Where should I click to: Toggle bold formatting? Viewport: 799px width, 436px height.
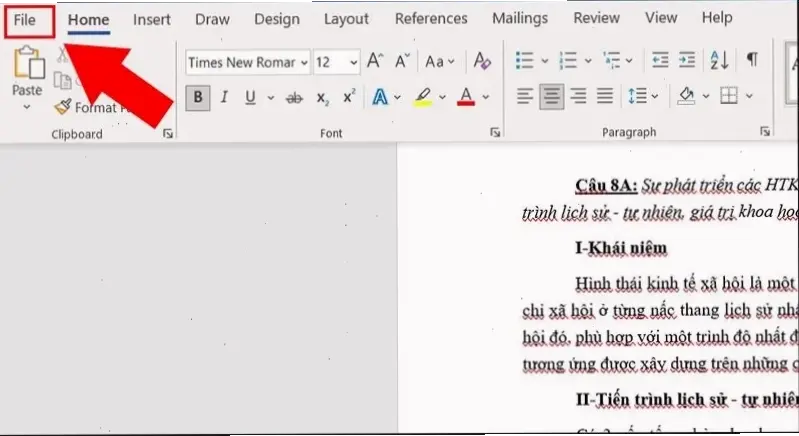point(198,97)
